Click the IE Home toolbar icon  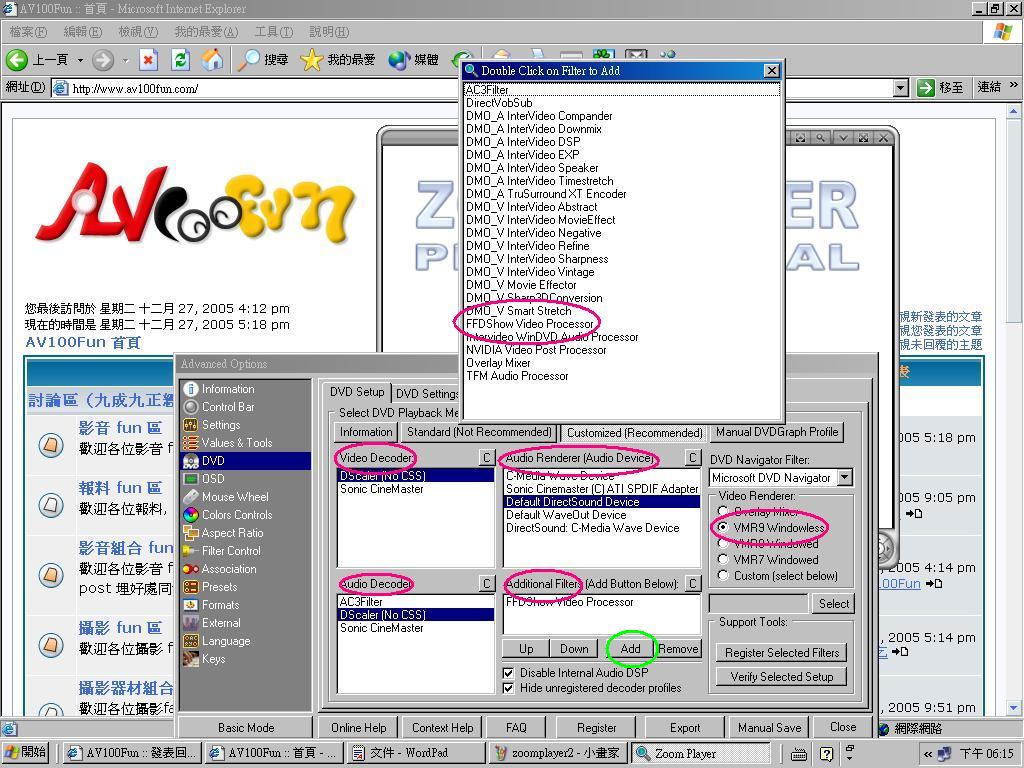[212, 60]
